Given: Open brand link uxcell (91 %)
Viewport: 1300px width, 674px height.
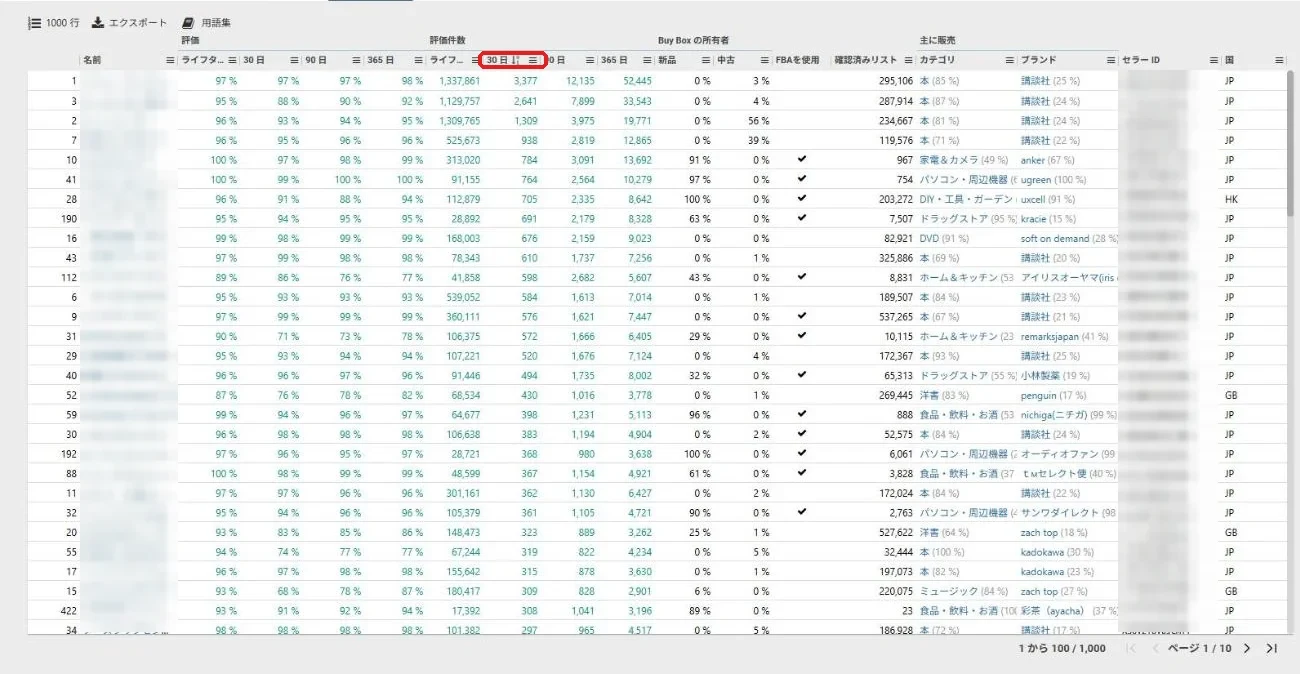Looking at the screenshot, I should pos(1048,199).
